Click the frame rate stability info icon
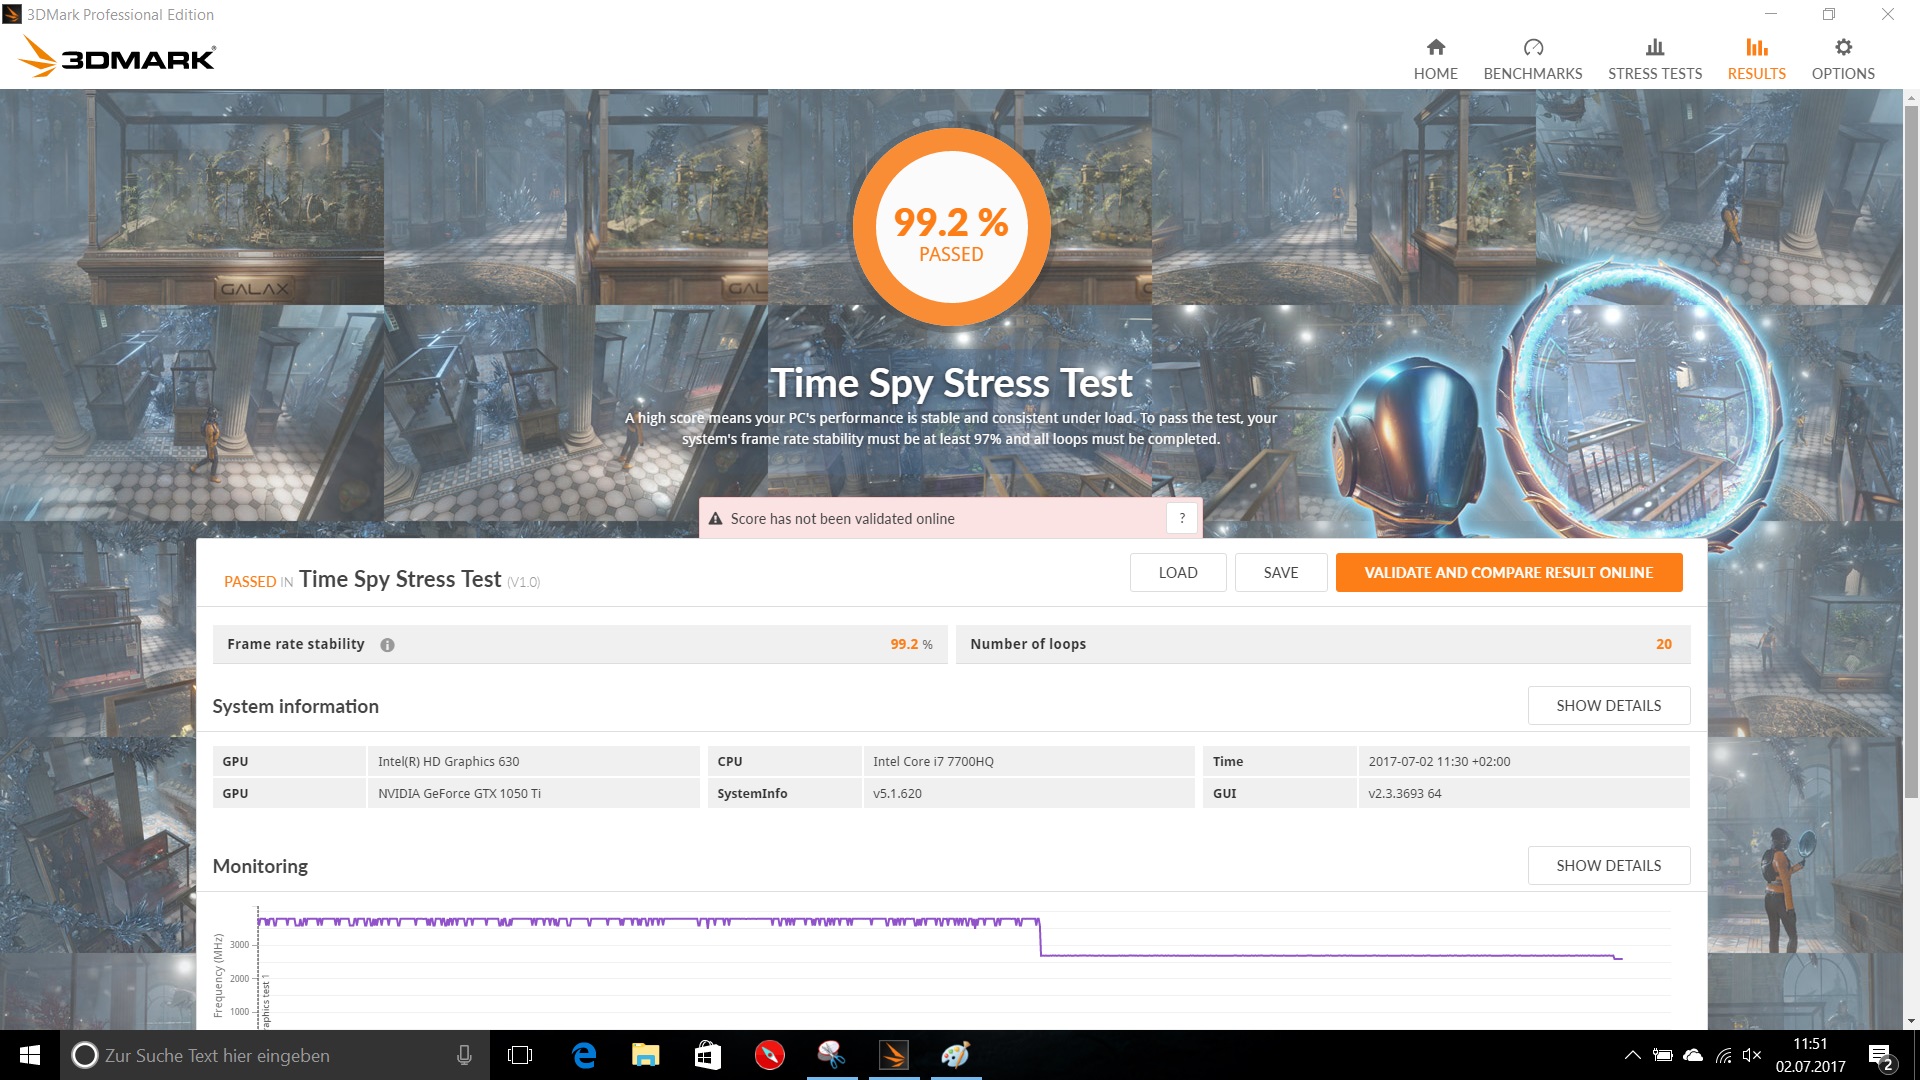This screenshot has width=1920, height=1080. 387,645
